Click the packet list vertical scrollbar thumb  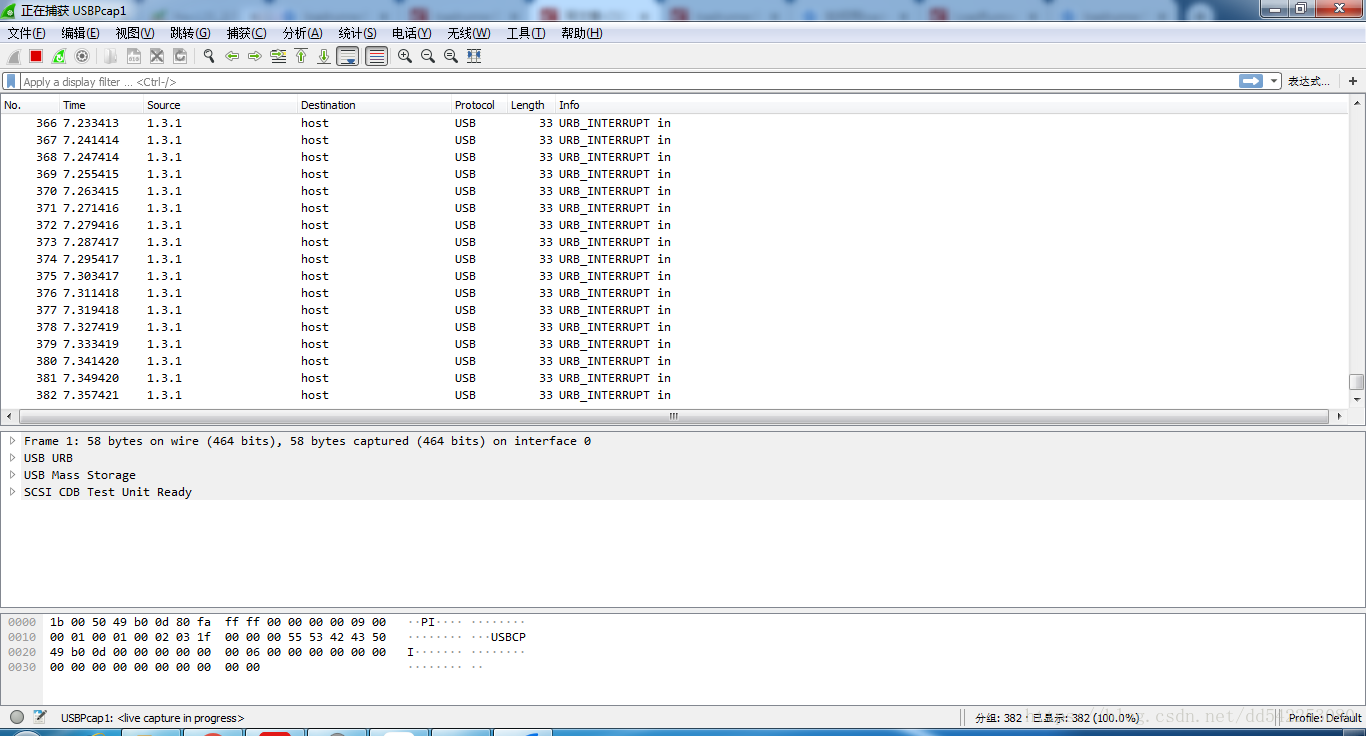(1356, 382)
